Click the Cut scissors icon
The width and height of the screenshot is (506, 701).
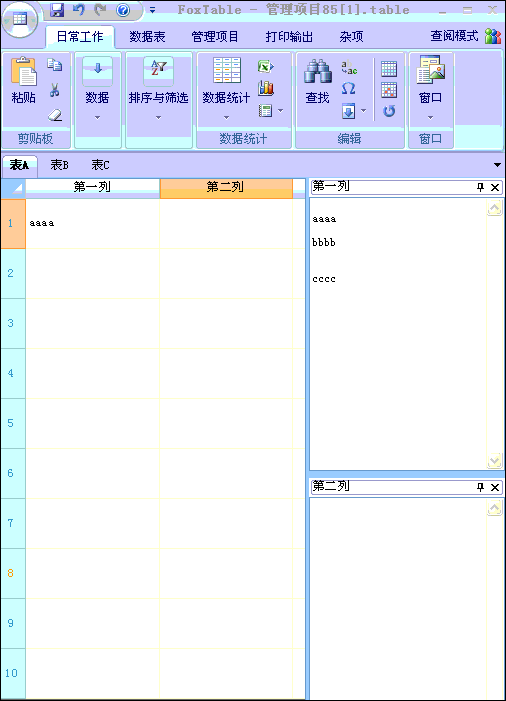coord(55,90)
